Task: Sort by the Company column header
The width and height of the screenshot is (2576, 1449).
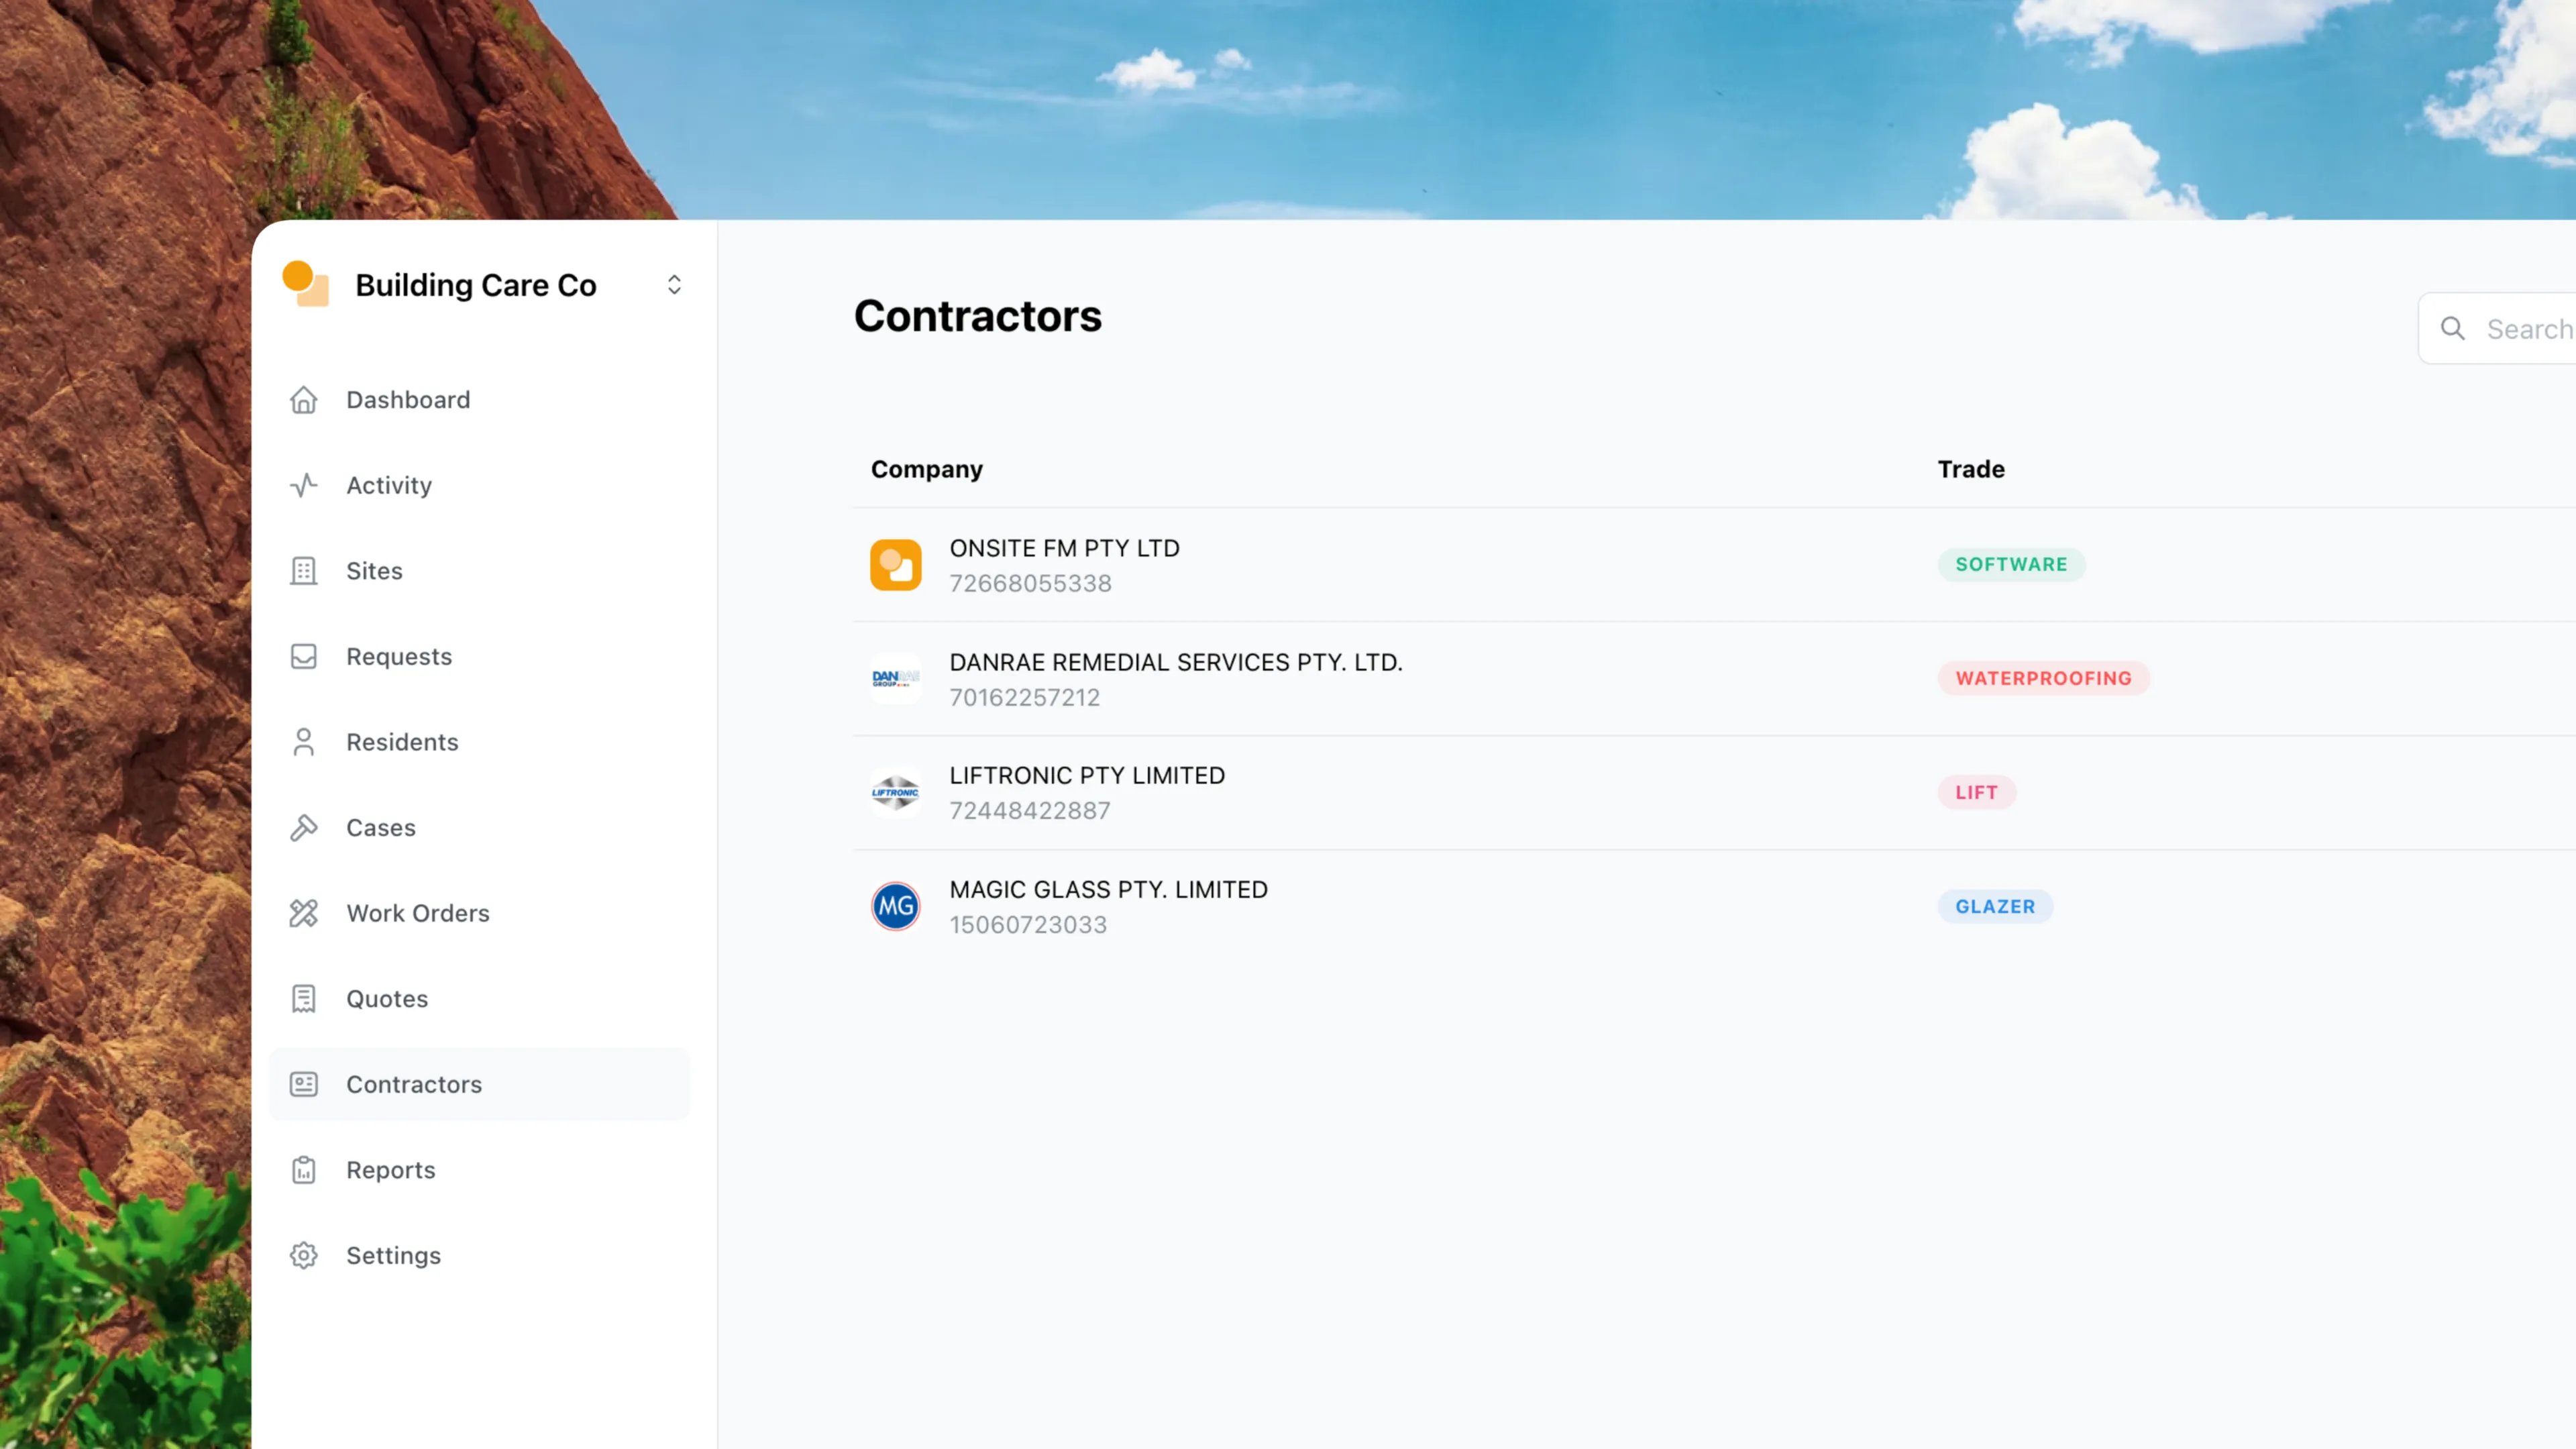Action: 926,468
